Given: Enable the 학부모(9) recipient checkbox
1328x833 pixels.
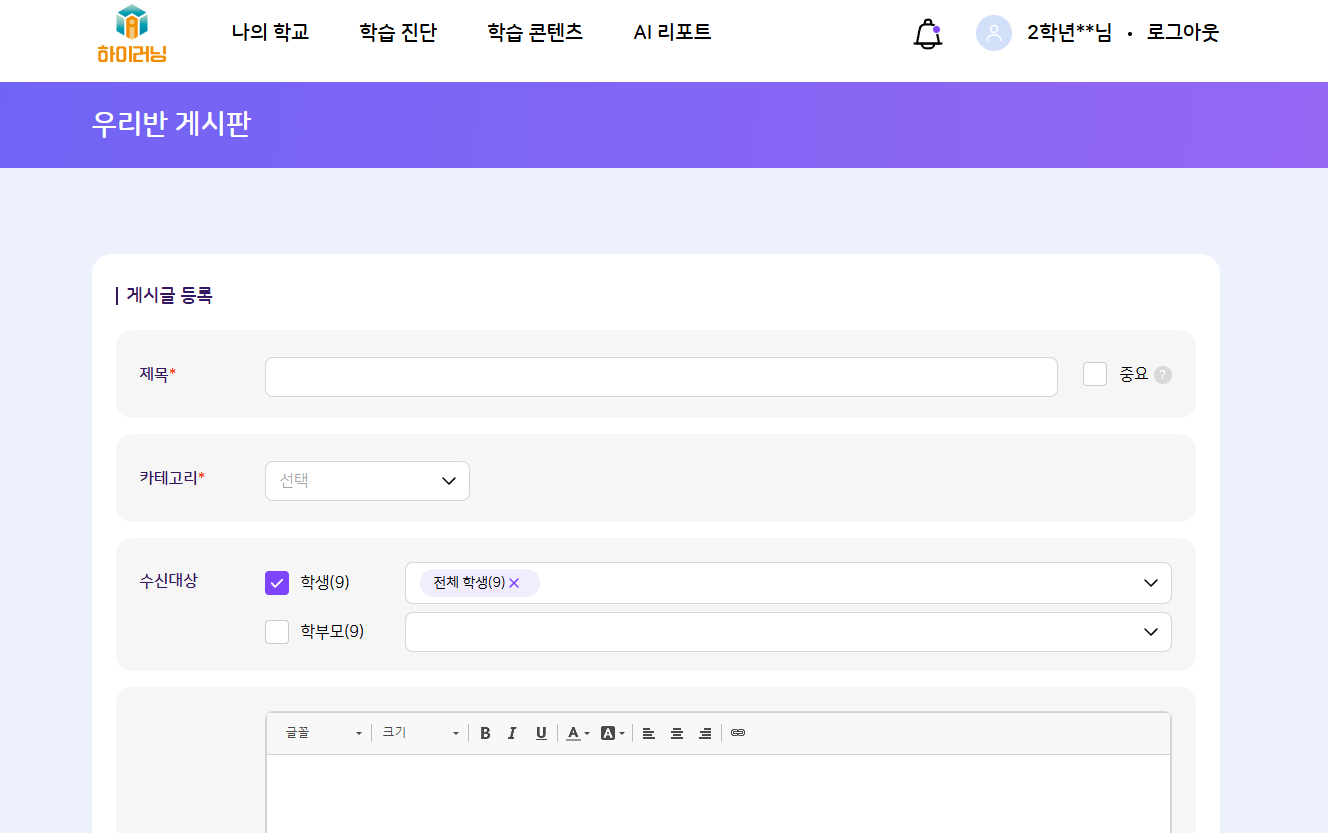Looking at the screenshot, I should pyautogui.click(x=277, y=632).
